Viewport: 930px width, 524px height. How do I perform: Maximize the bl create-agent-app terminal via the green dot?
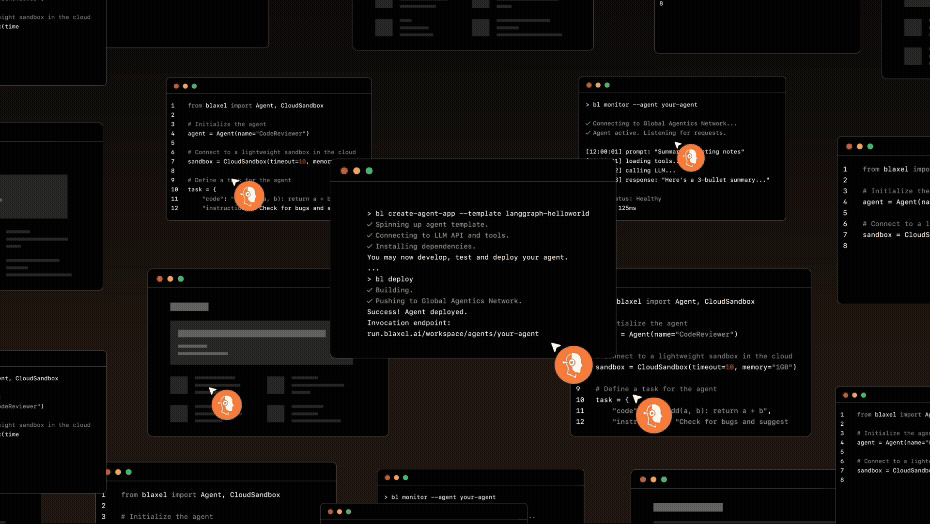click(x=369, y=171)
